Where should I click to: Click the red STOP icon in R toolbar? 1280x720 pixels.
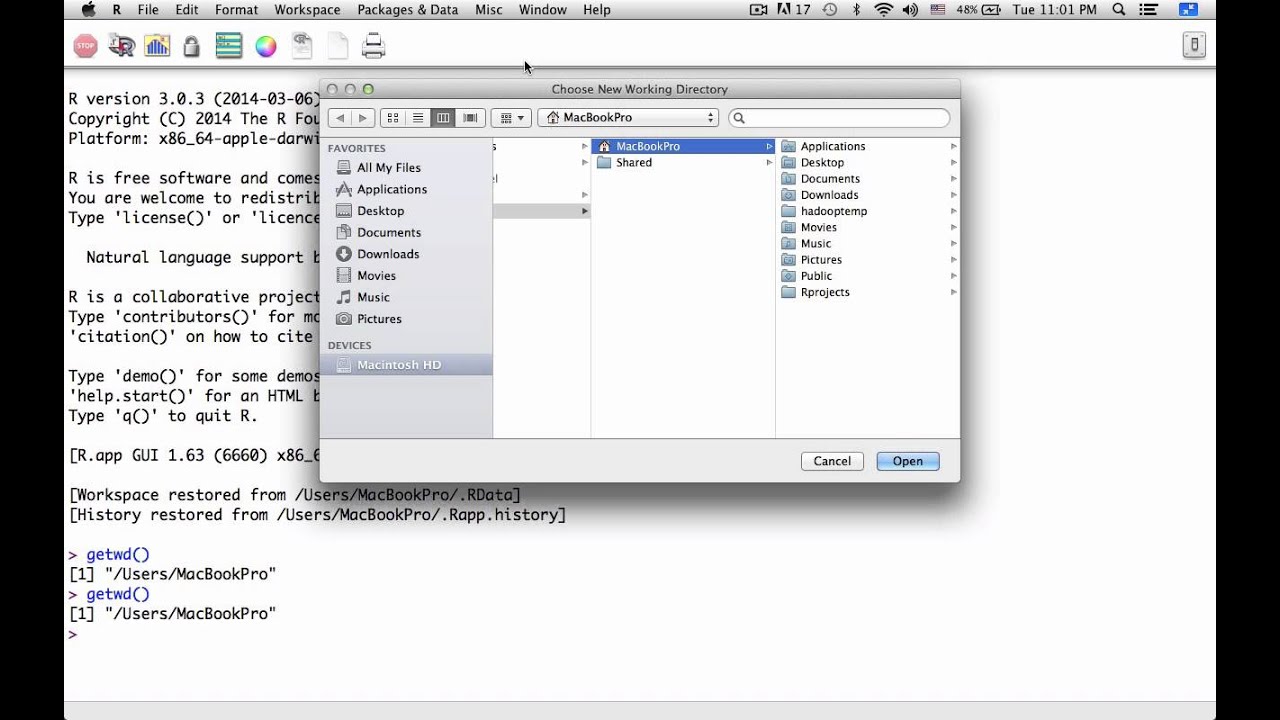click(86, 46)
